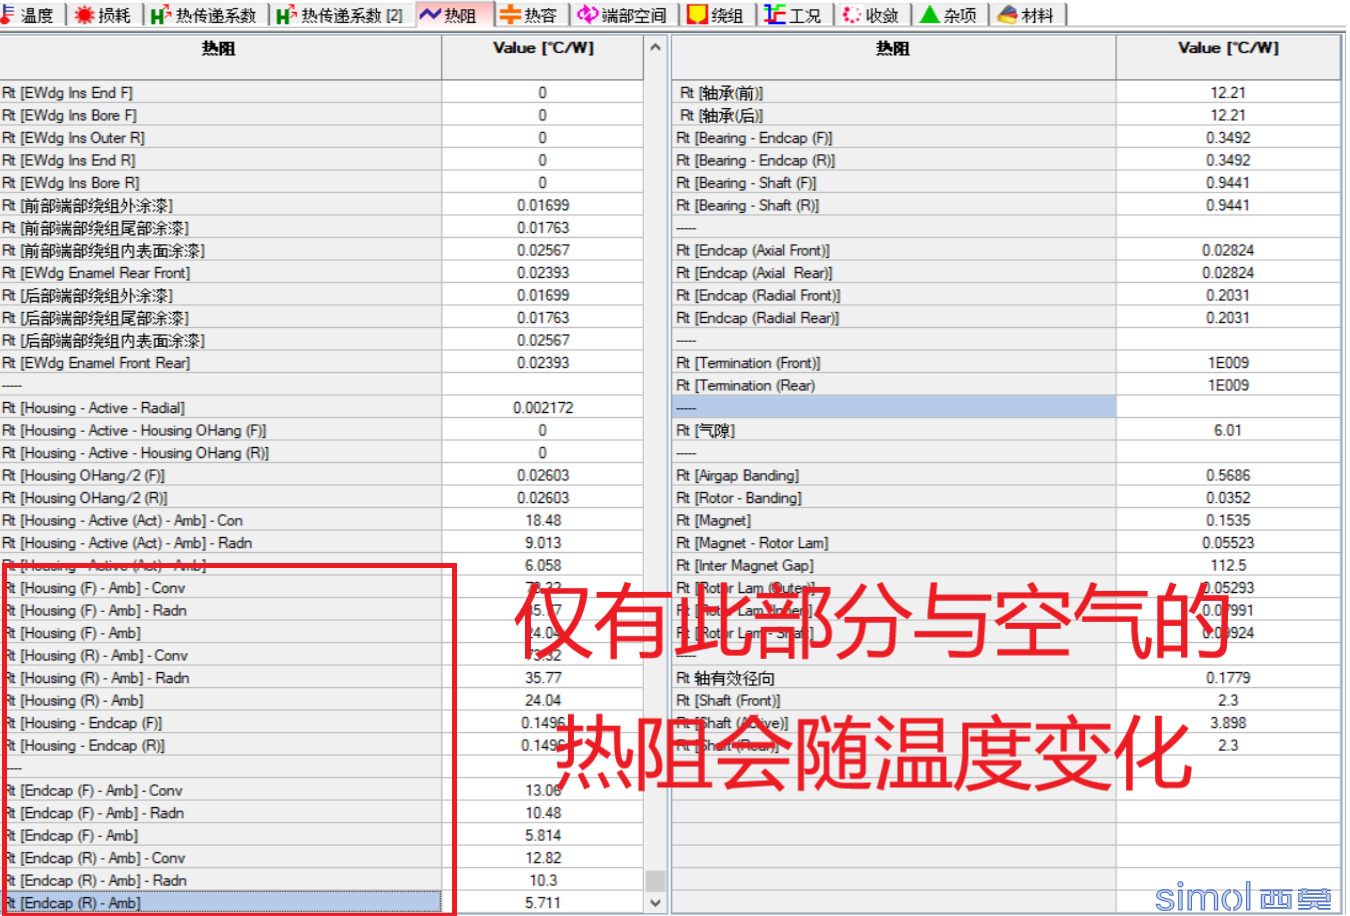Select row Rt [EWdg Ins End F]
The width and height of the screenshot is (1350, 916).
220,93
